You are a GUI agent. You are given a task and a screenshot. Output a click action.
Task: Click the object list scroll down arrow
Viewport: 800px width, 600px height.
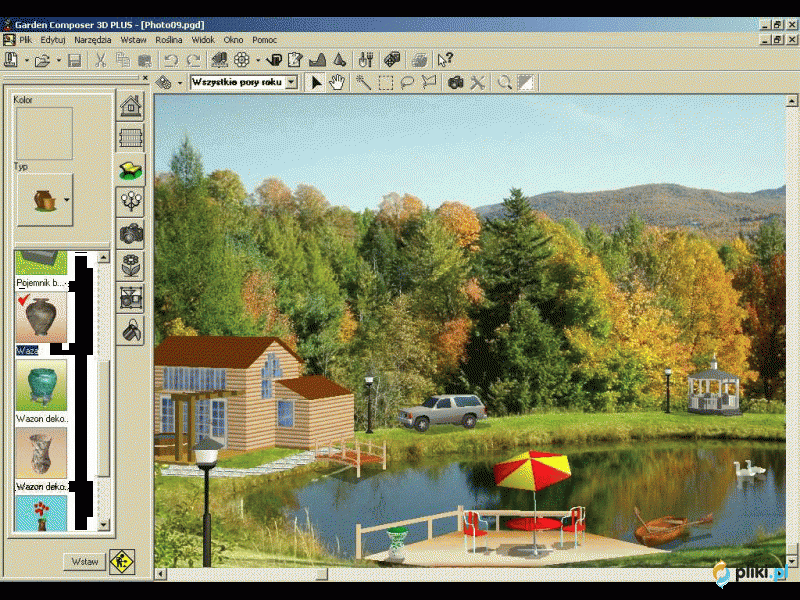[x=104, y=524]
